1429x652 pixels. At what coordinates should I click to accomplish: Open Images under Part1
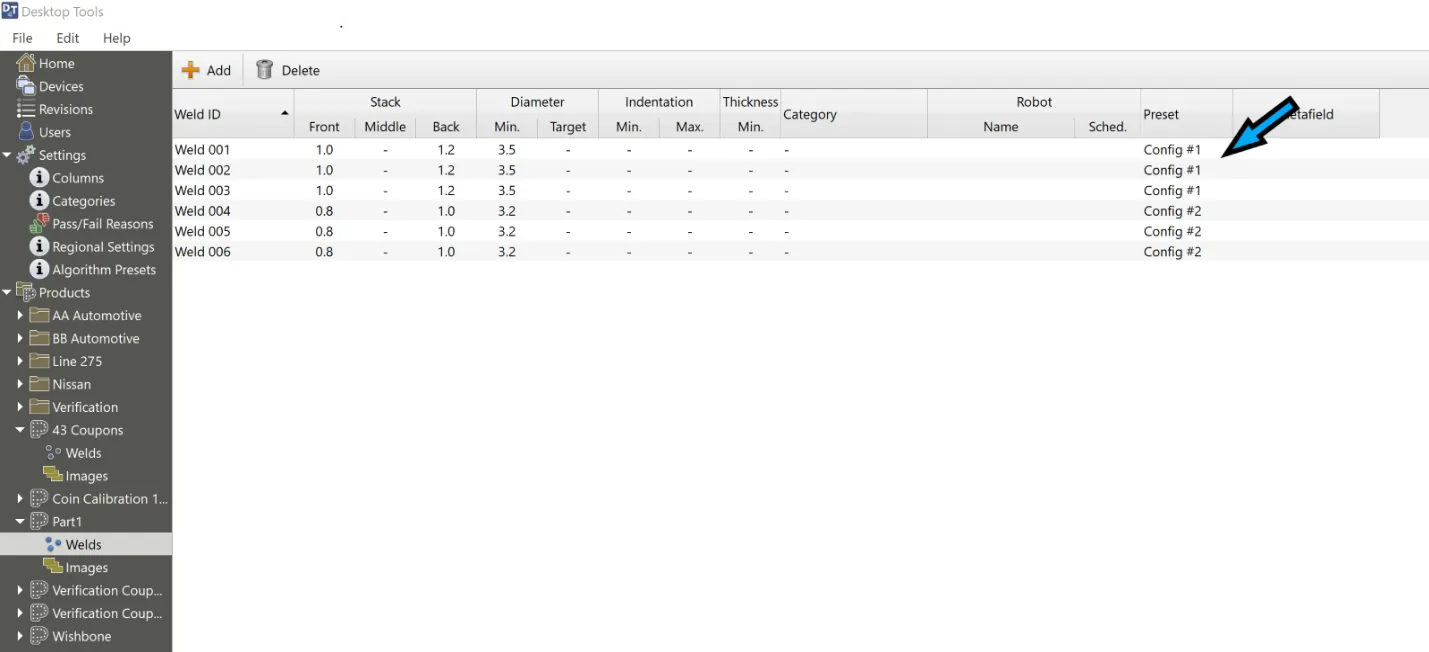(86, 568)
